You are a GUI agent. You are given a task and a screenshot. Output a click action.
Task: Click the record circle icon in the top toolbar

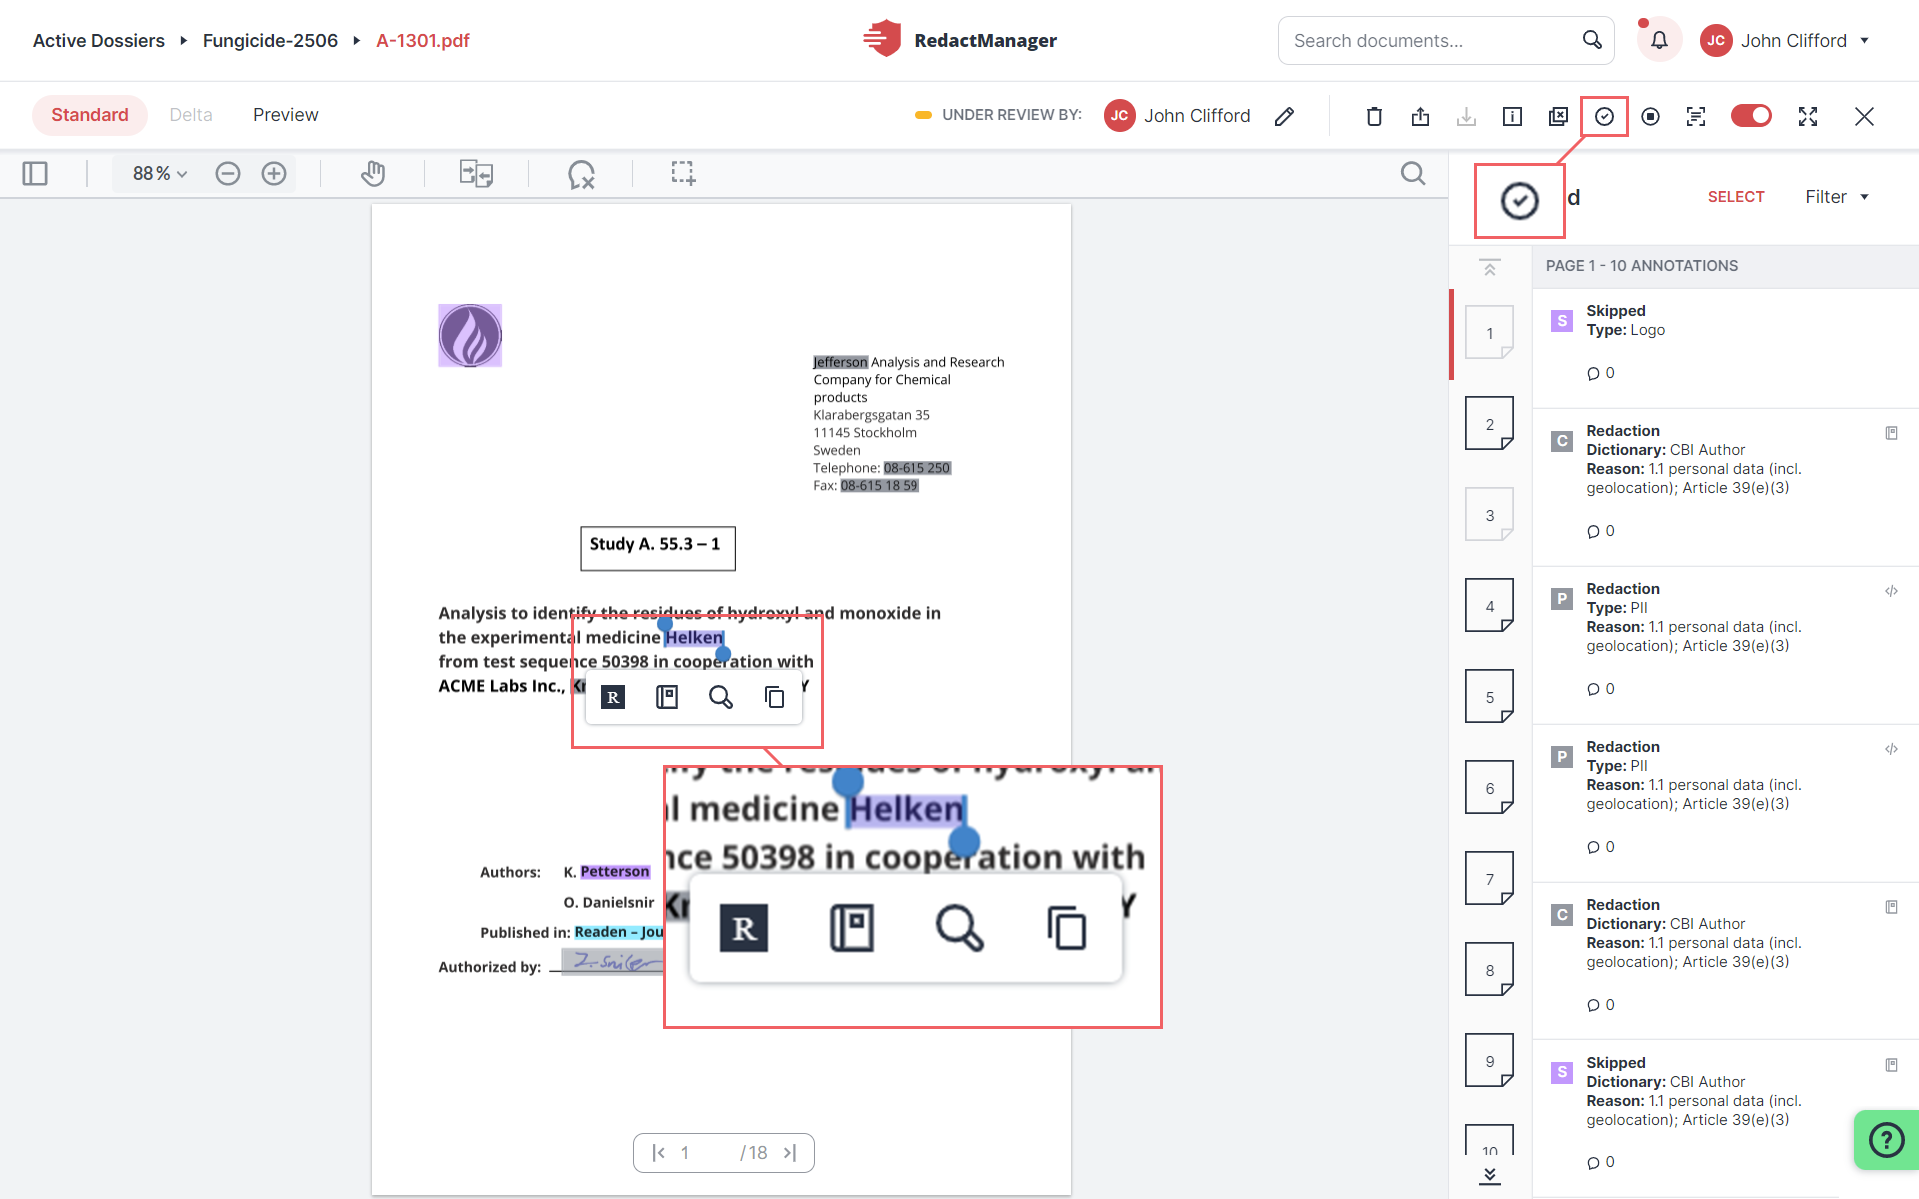click(x=1650, y=116)
